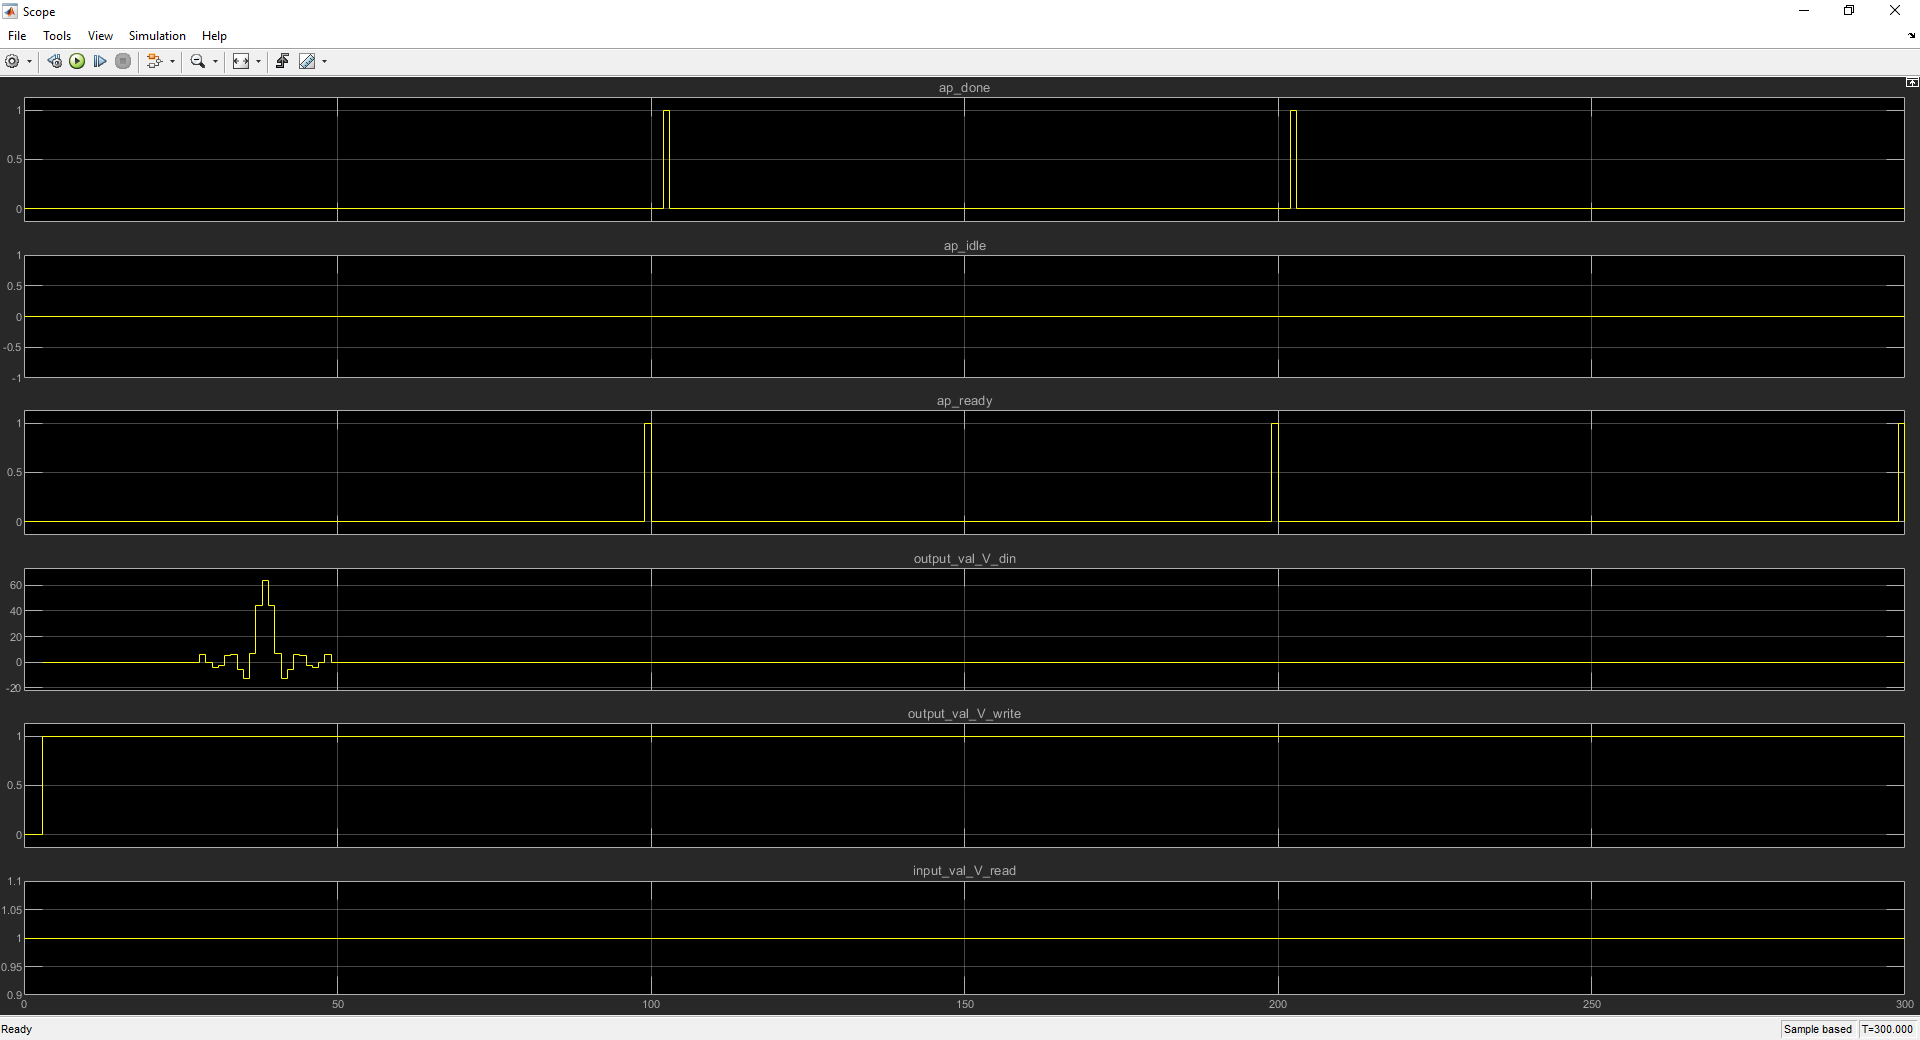This screenshot has height=1040, width=1920.
Task: Open the Tools menu
Action: (x=57, y=36)
